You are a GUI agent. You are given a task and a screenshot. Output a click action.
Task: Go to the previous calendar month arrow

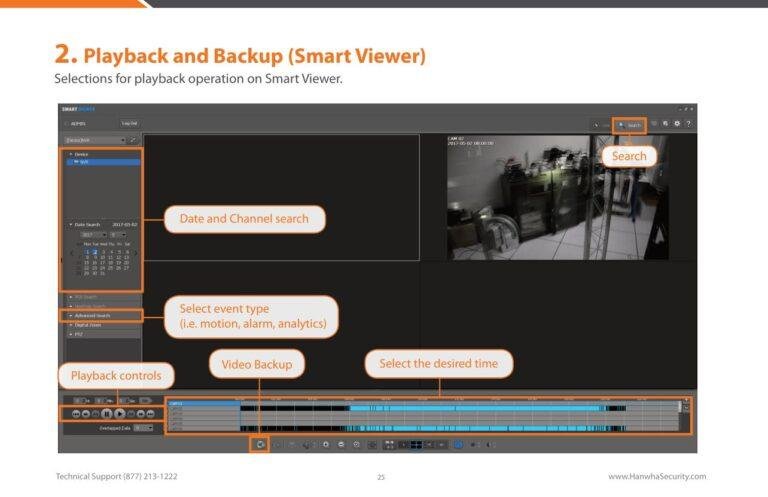coord(72,253)
